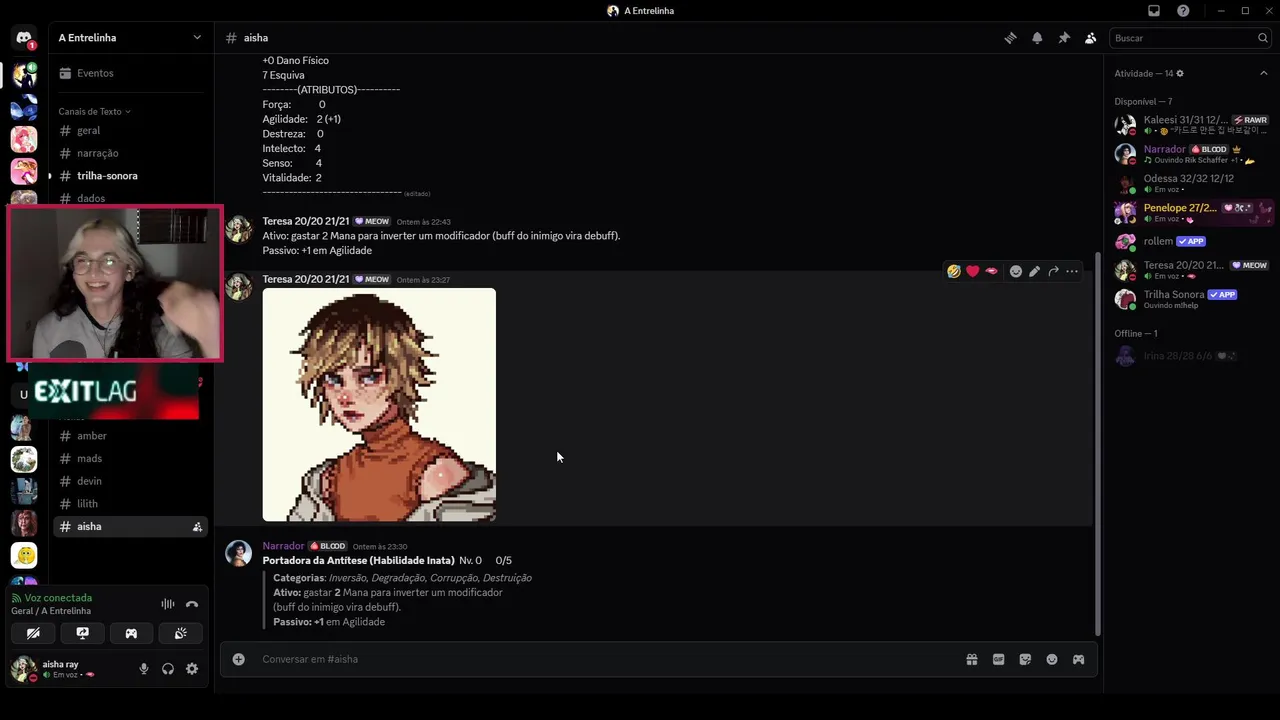This screenshot has height=720, width=1280.
Task: Show pinned messages
Action: [x=1064, y=38]
